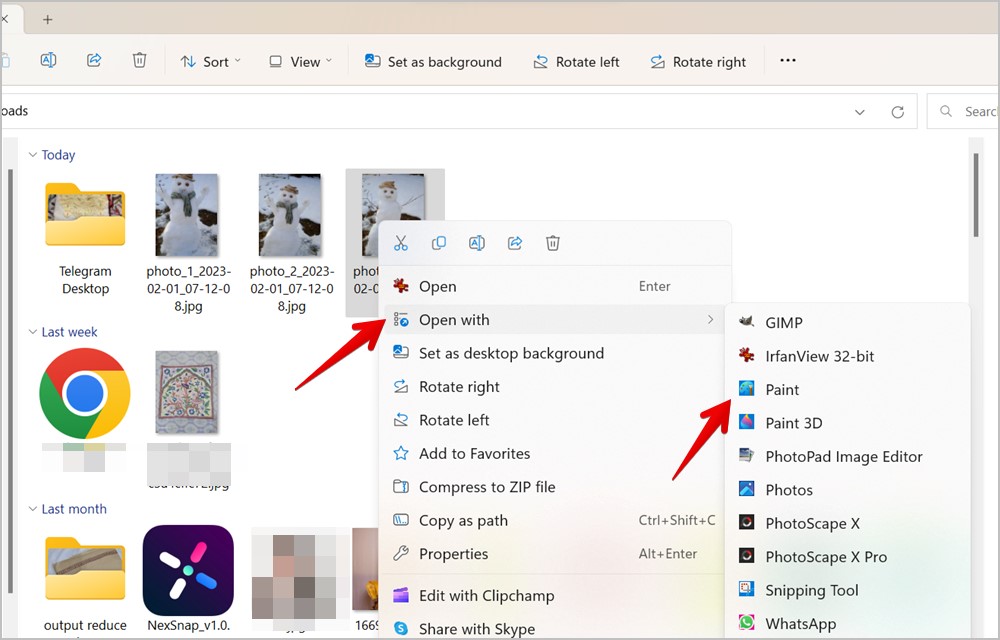Collapse the Last week group
This screenshot has height=640, width=1000.
pos(33,332)
